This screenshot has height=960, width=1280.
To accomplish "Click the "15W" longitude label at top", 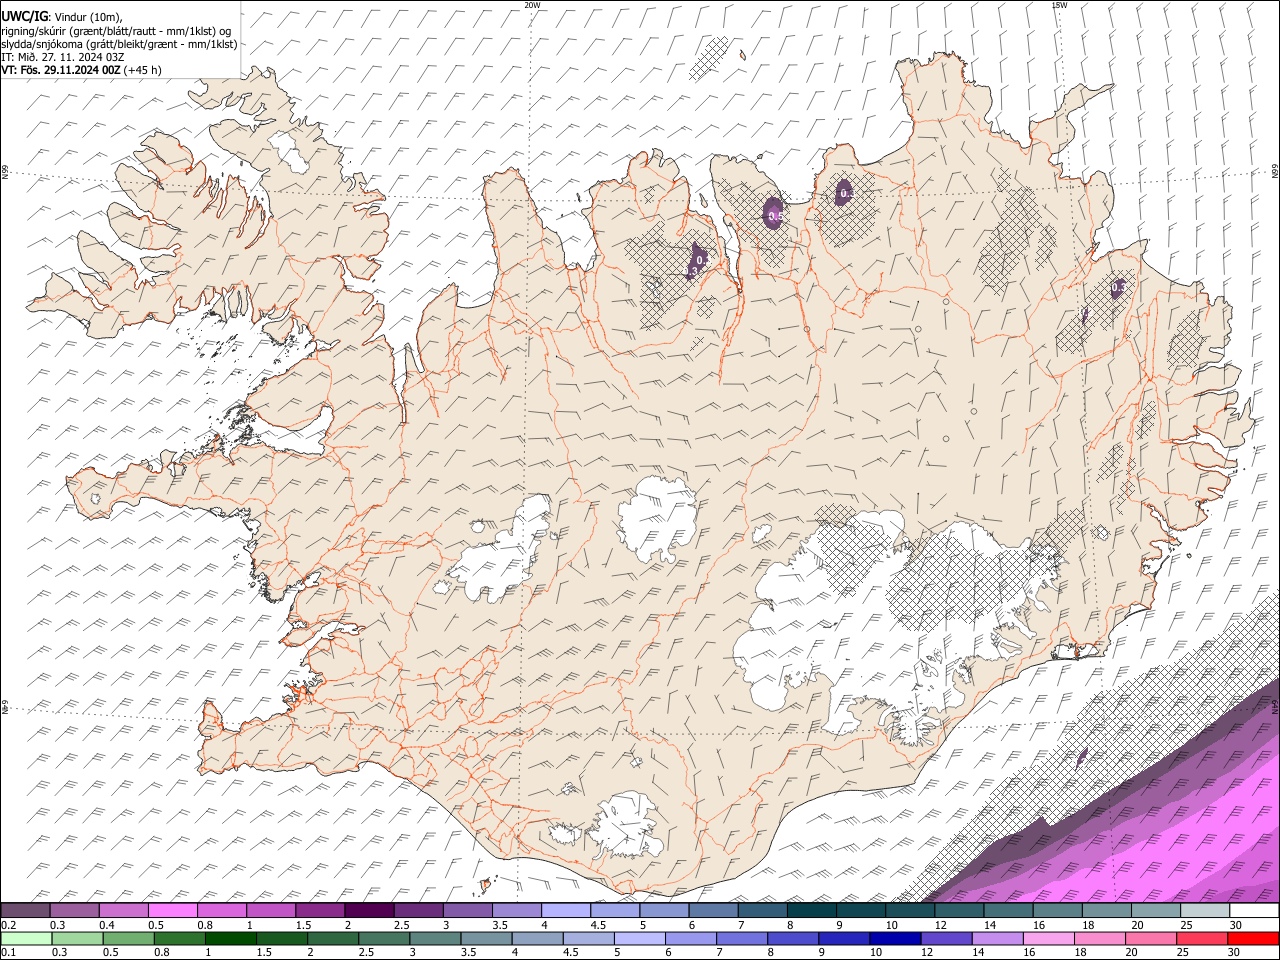I will pos(1059,5).
